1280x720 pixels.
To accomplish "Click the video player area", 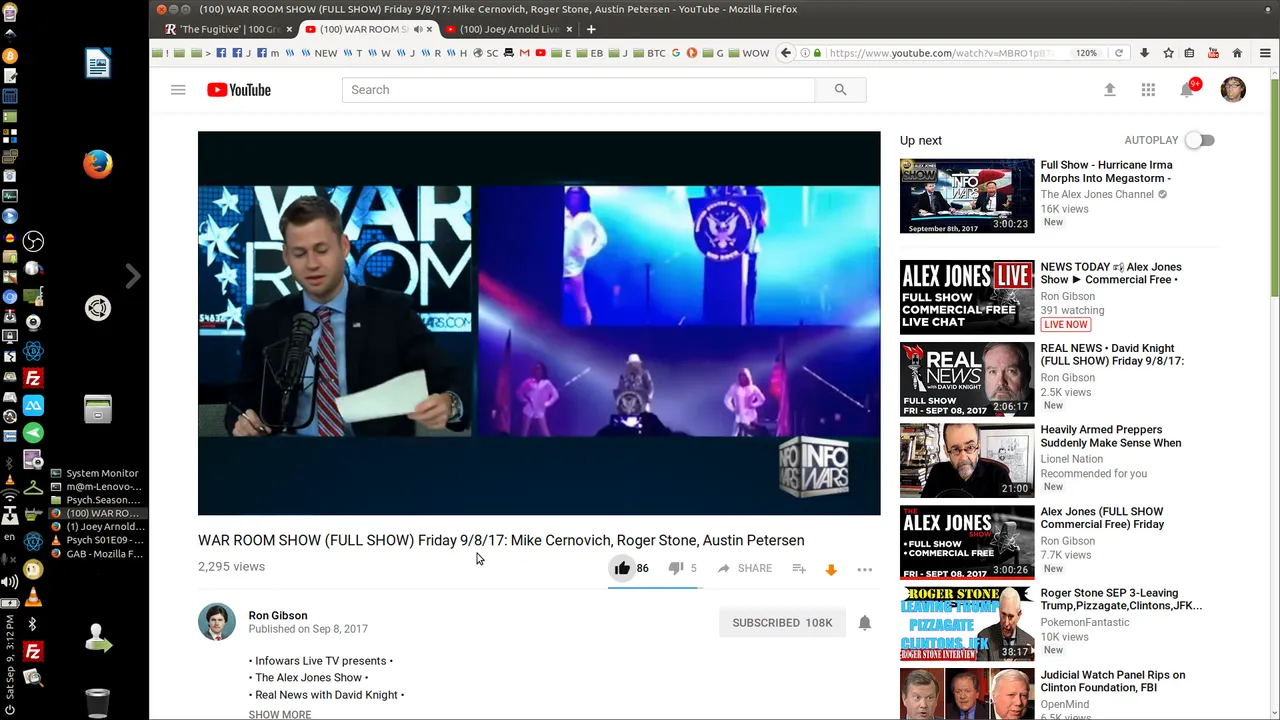I will point(539,323).
